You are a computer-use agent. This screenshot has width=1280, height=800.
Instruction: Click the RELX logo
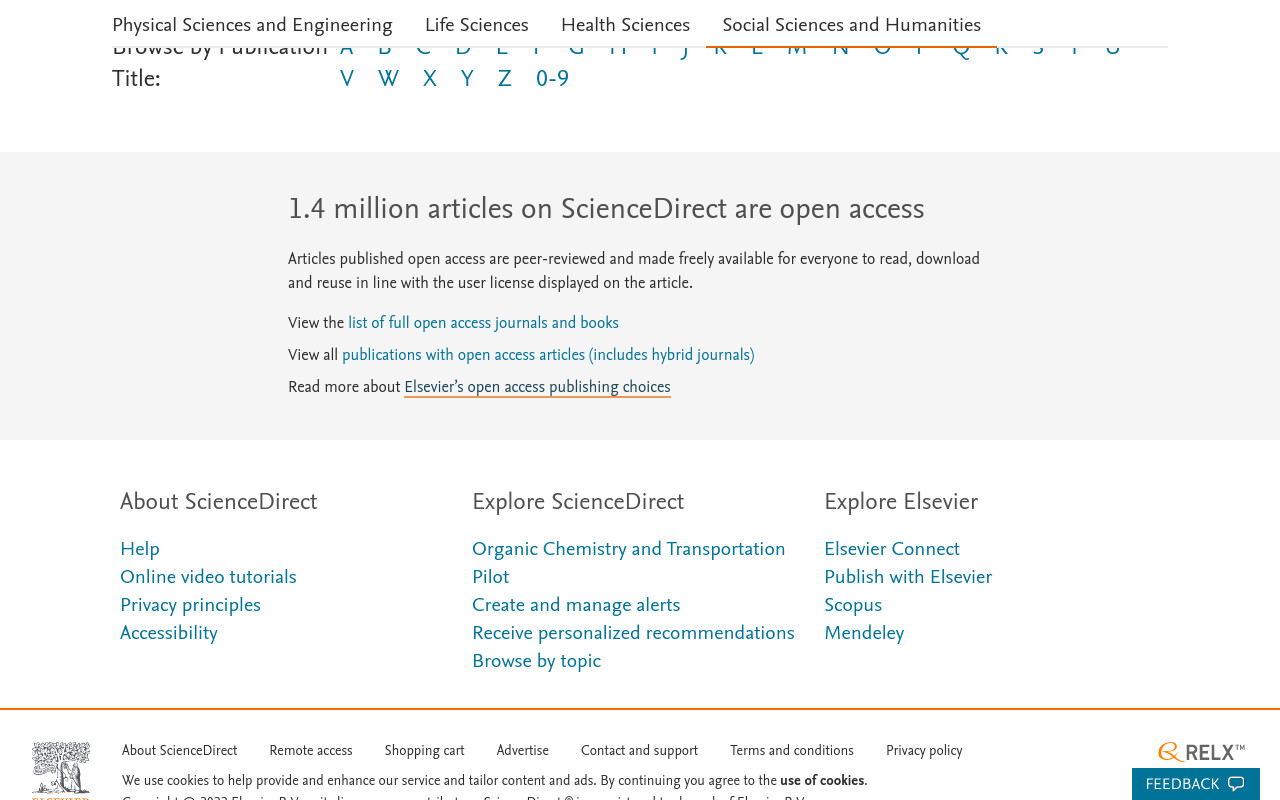click(1201, 752)
